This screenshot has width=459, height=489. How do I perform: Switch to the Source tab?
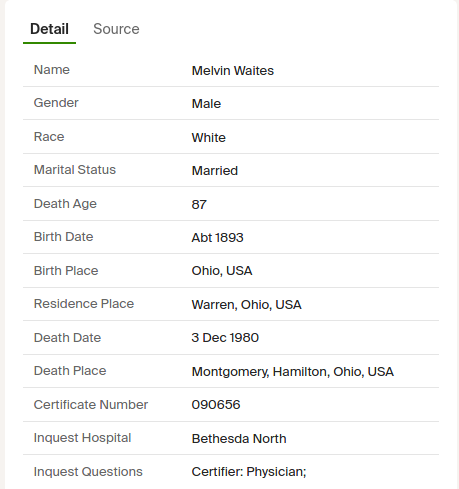pos(116,29)
